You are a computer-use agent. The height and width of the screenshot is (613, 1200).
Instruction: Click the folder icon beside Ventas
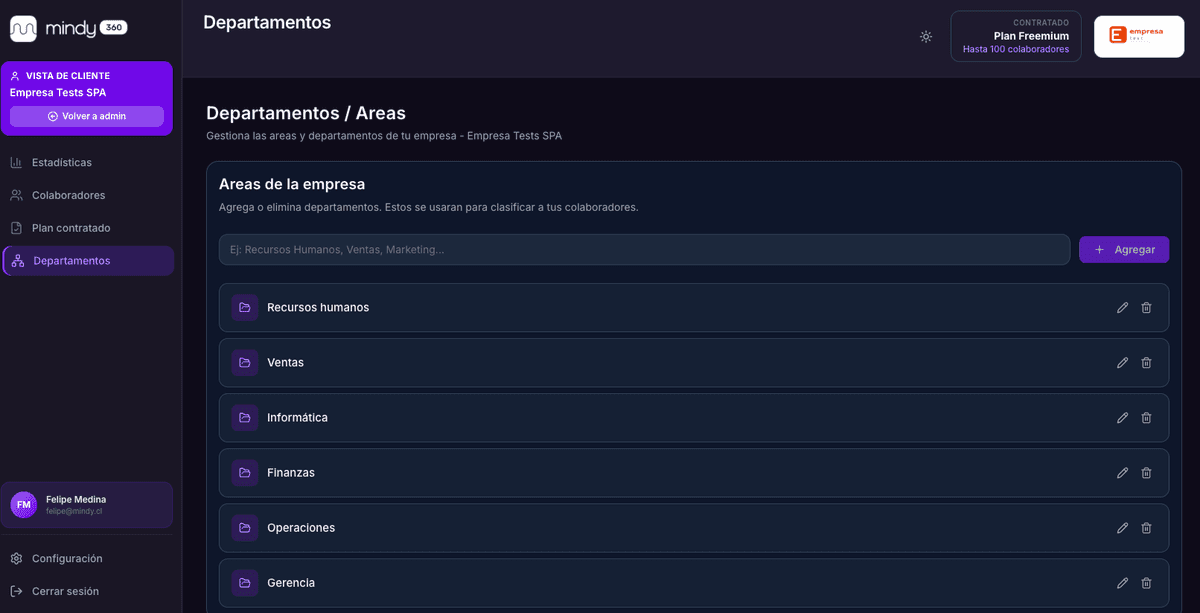tap(245, 363)
